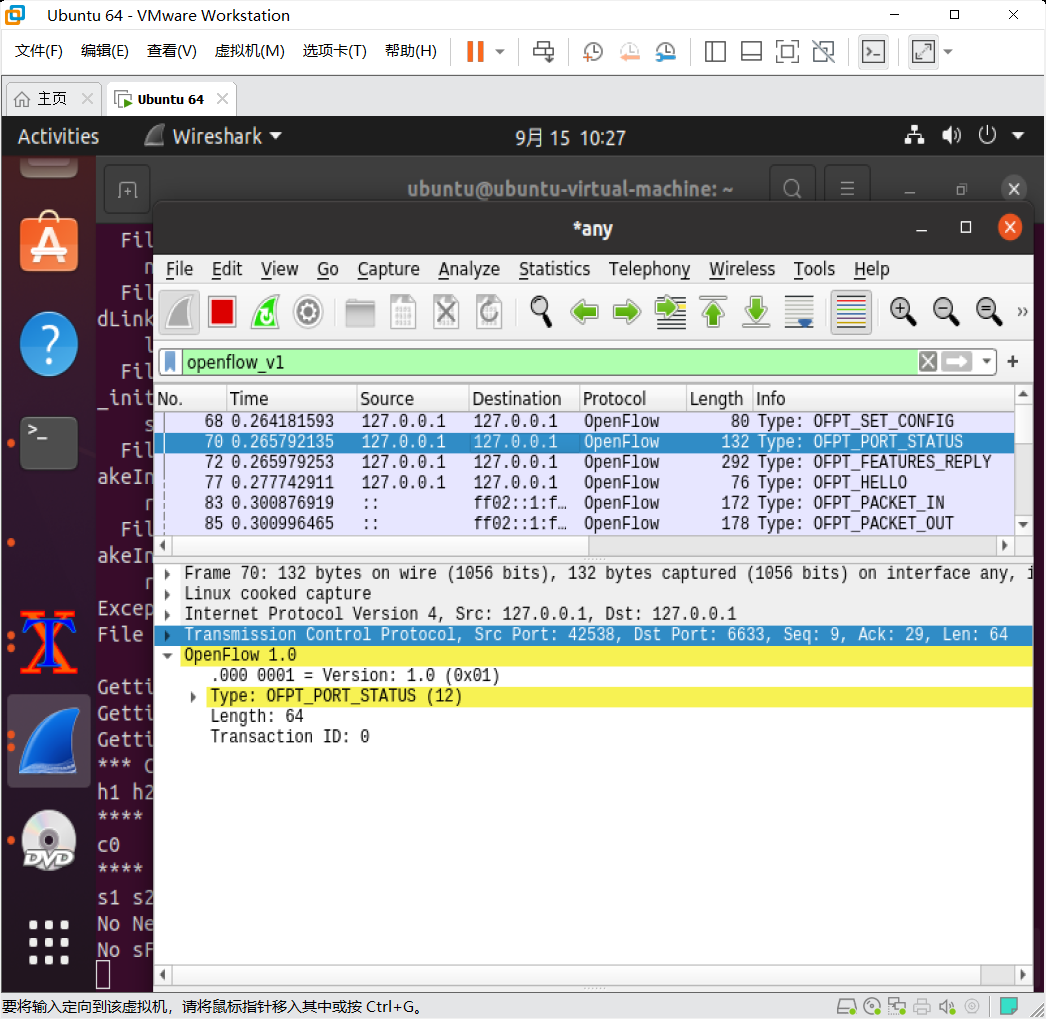The image size is (1046, 1019).
Task: Apply the display filter arrow
Action: pyautogui.click(x=957, y=362)
